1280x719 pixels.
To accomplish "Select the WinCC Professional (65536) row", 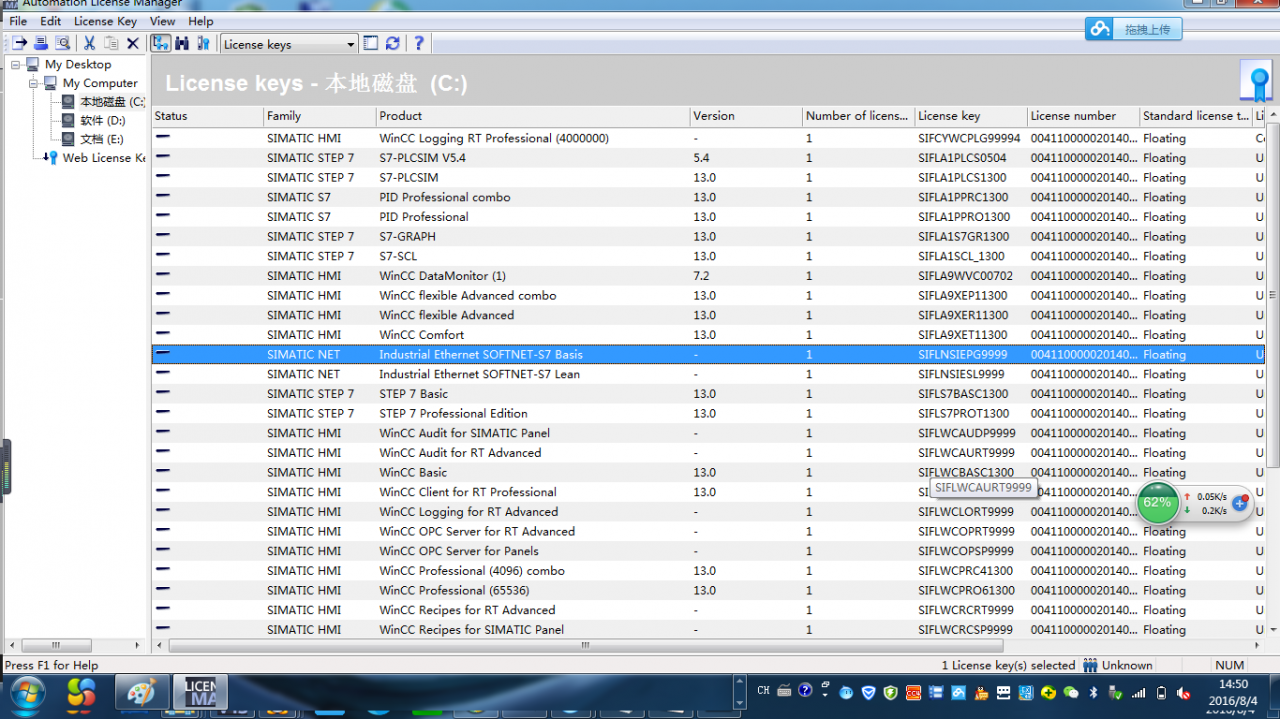I will pos(710,591).
